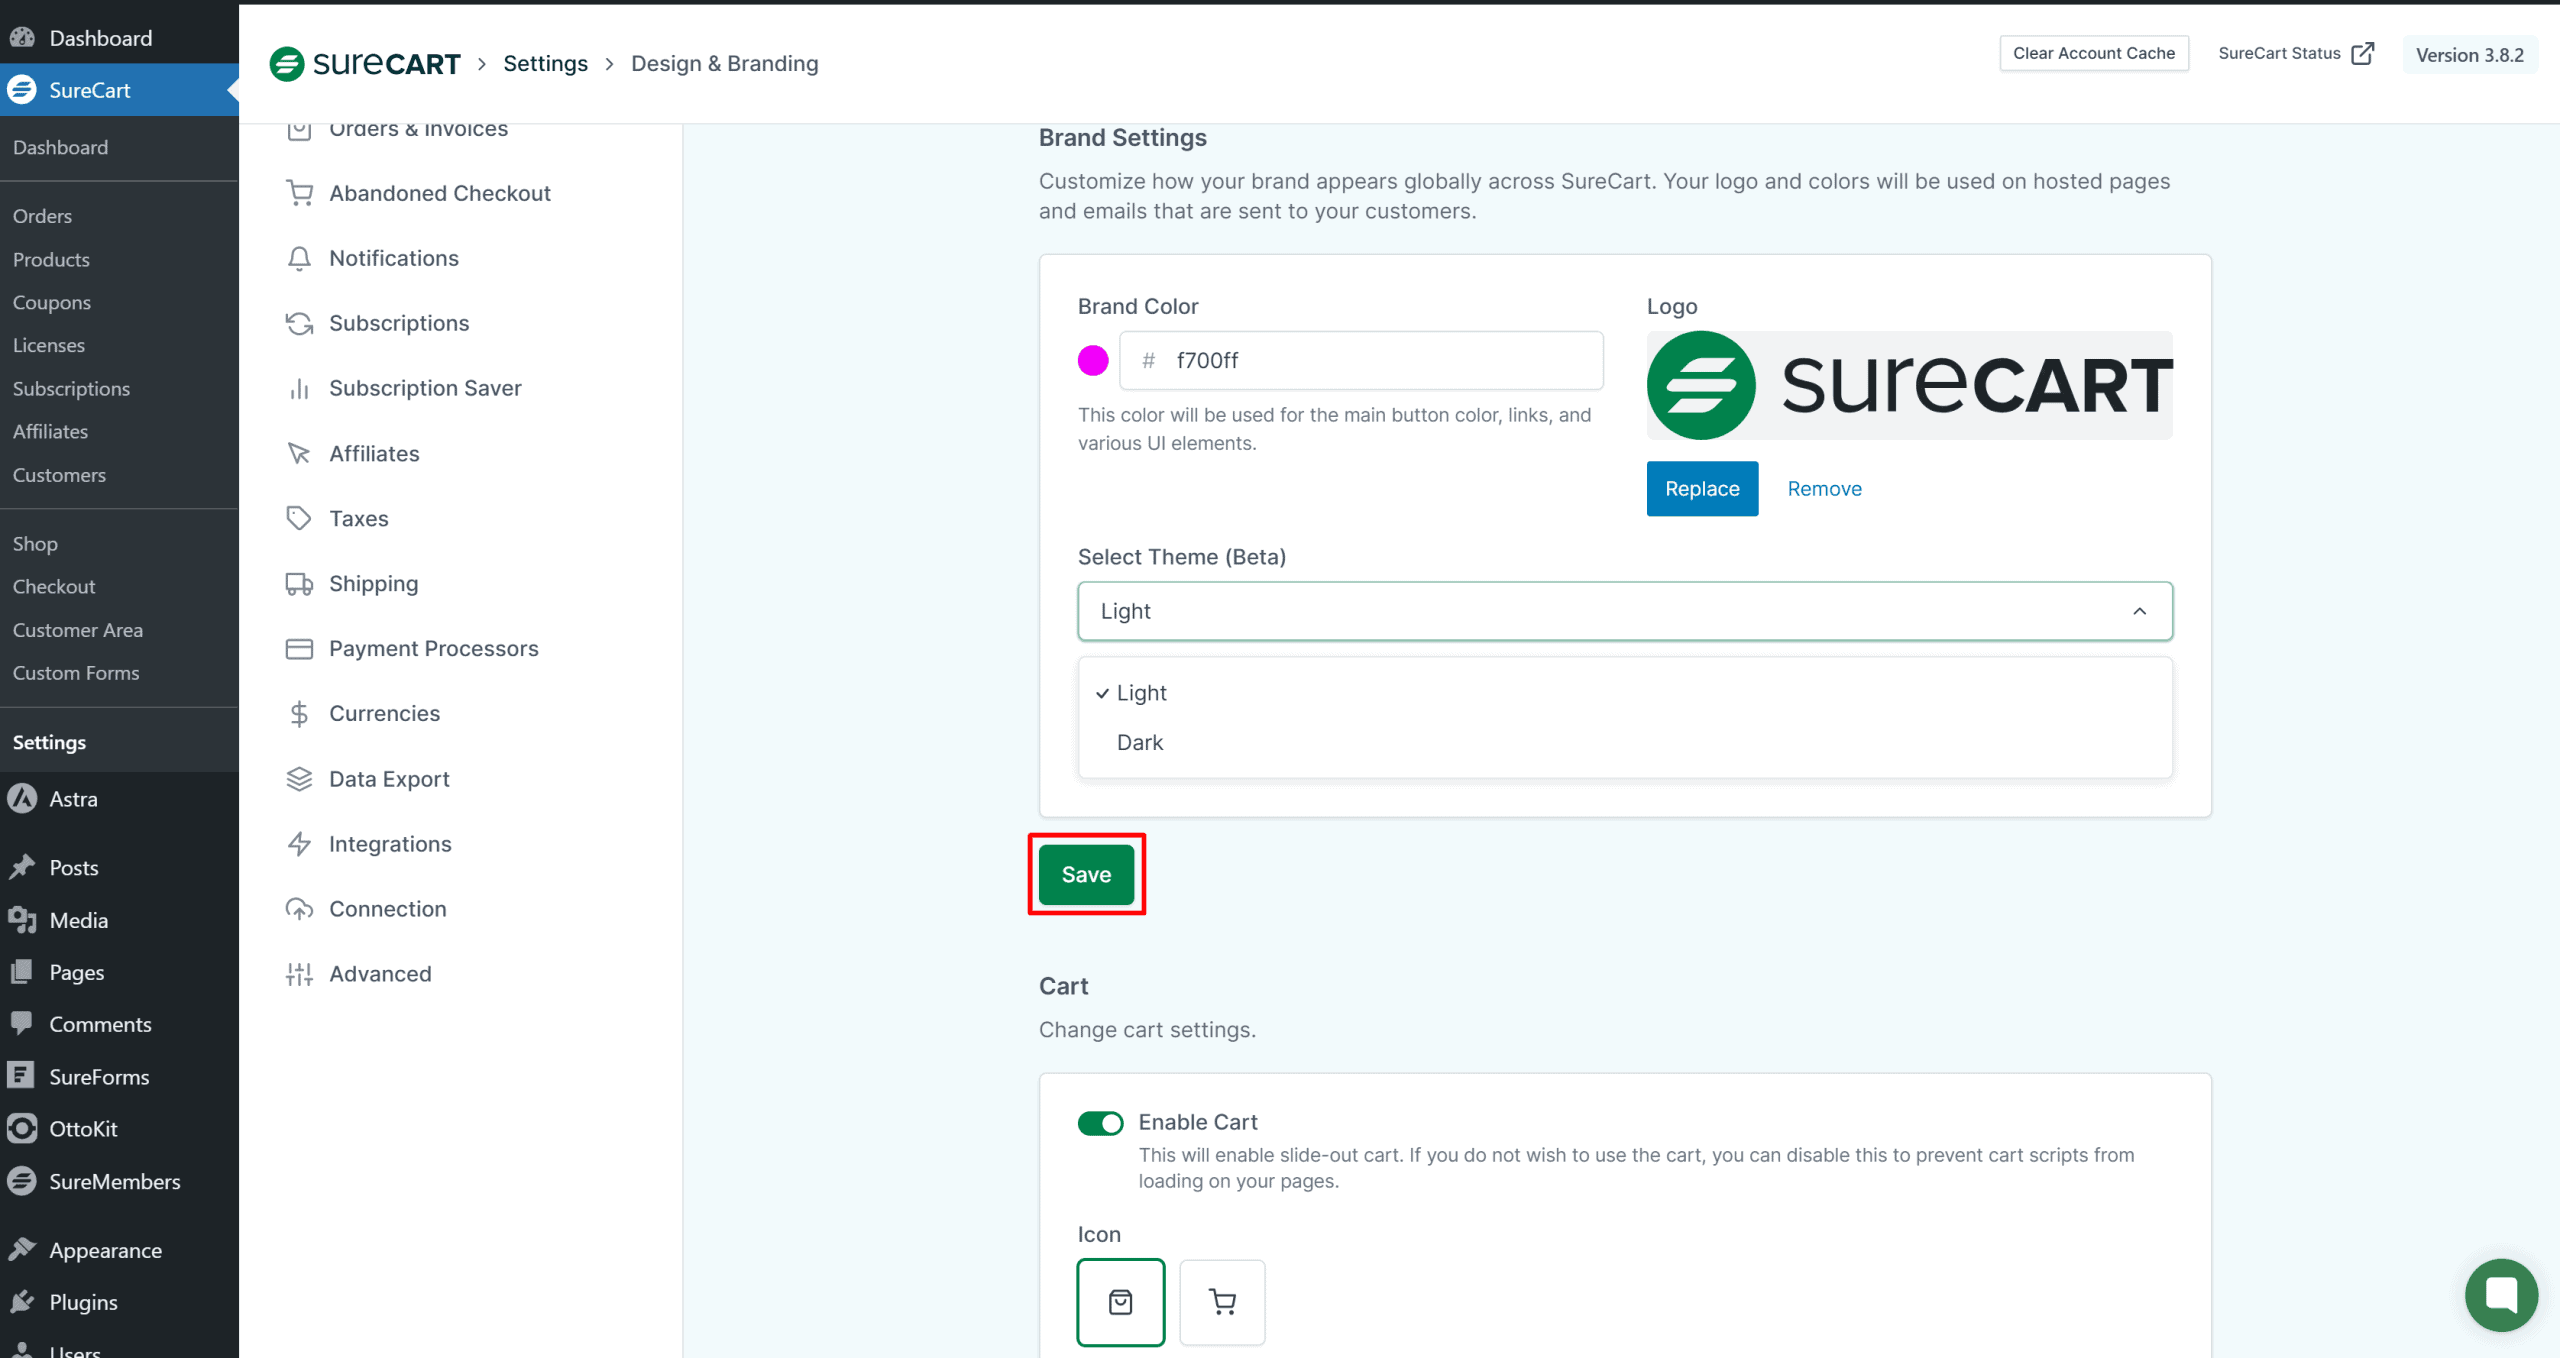Click the Notifications bell icon
The width and height of the screenshot is (2560, 1358).
pos(299,258)
